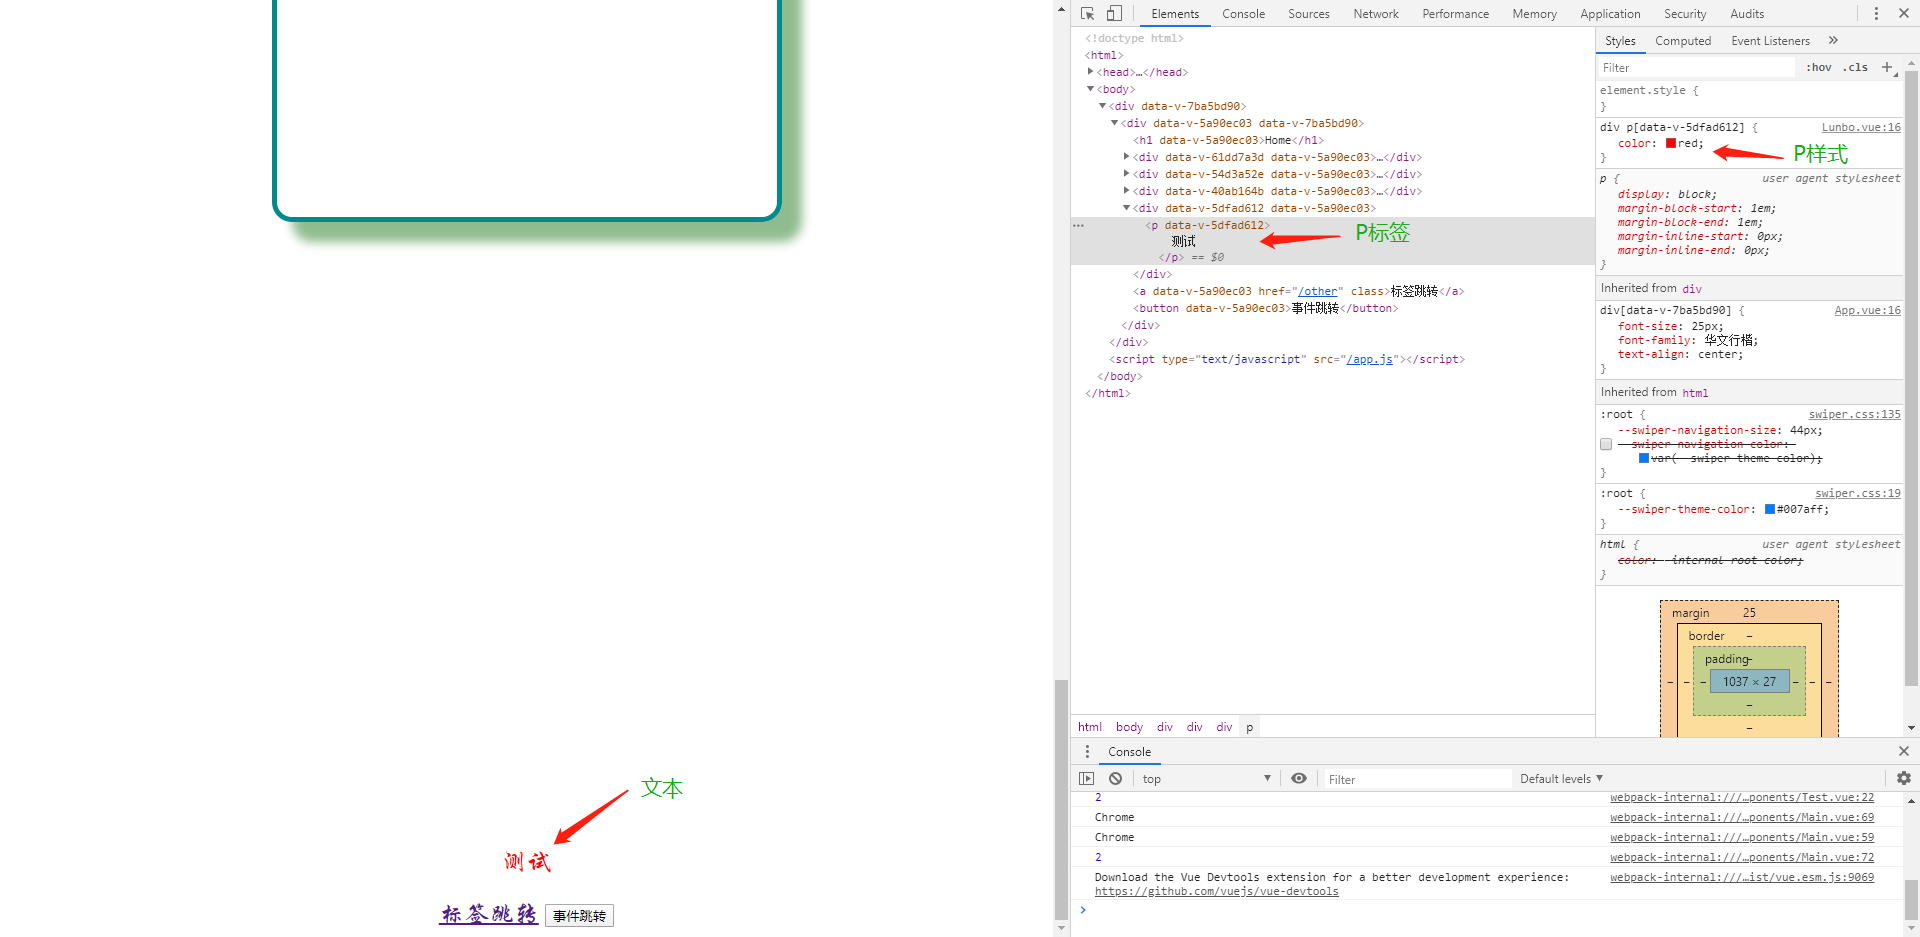Click the #007aff color swatch
1920x937 pixels.
click(x=1770, y=509)
